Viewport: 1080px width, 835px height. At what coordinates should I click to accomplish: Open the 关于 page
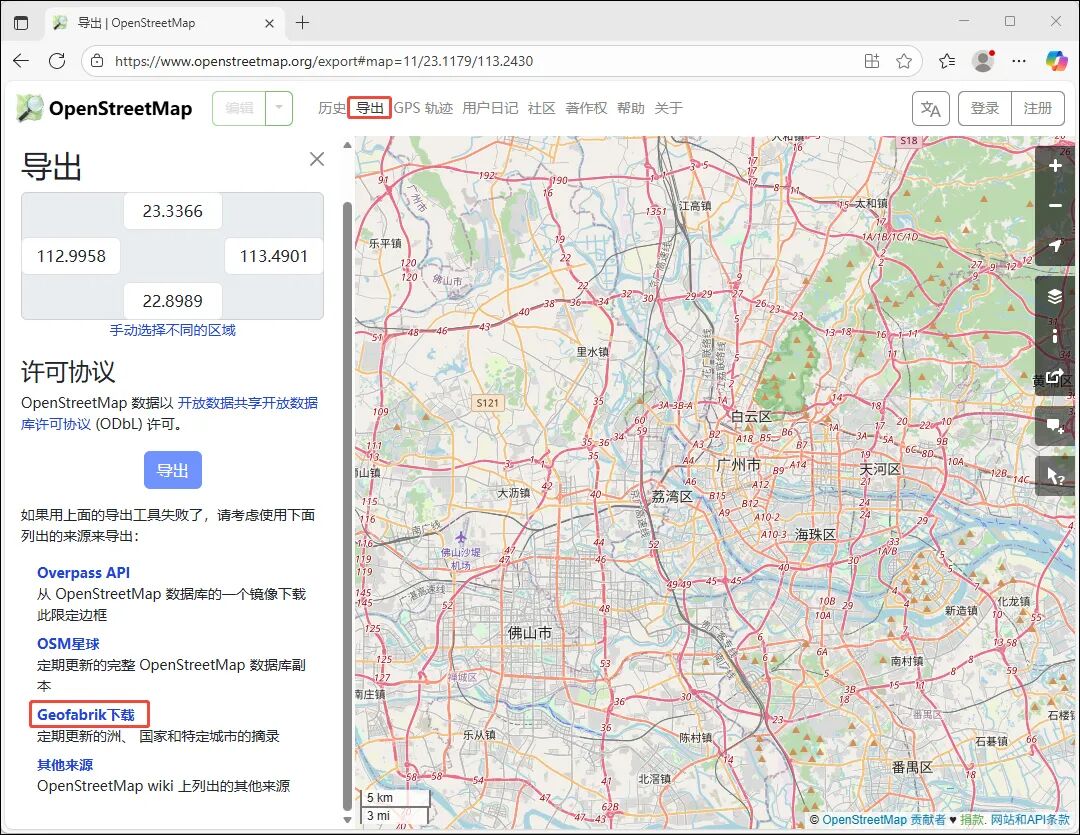[x=668, y=108]
